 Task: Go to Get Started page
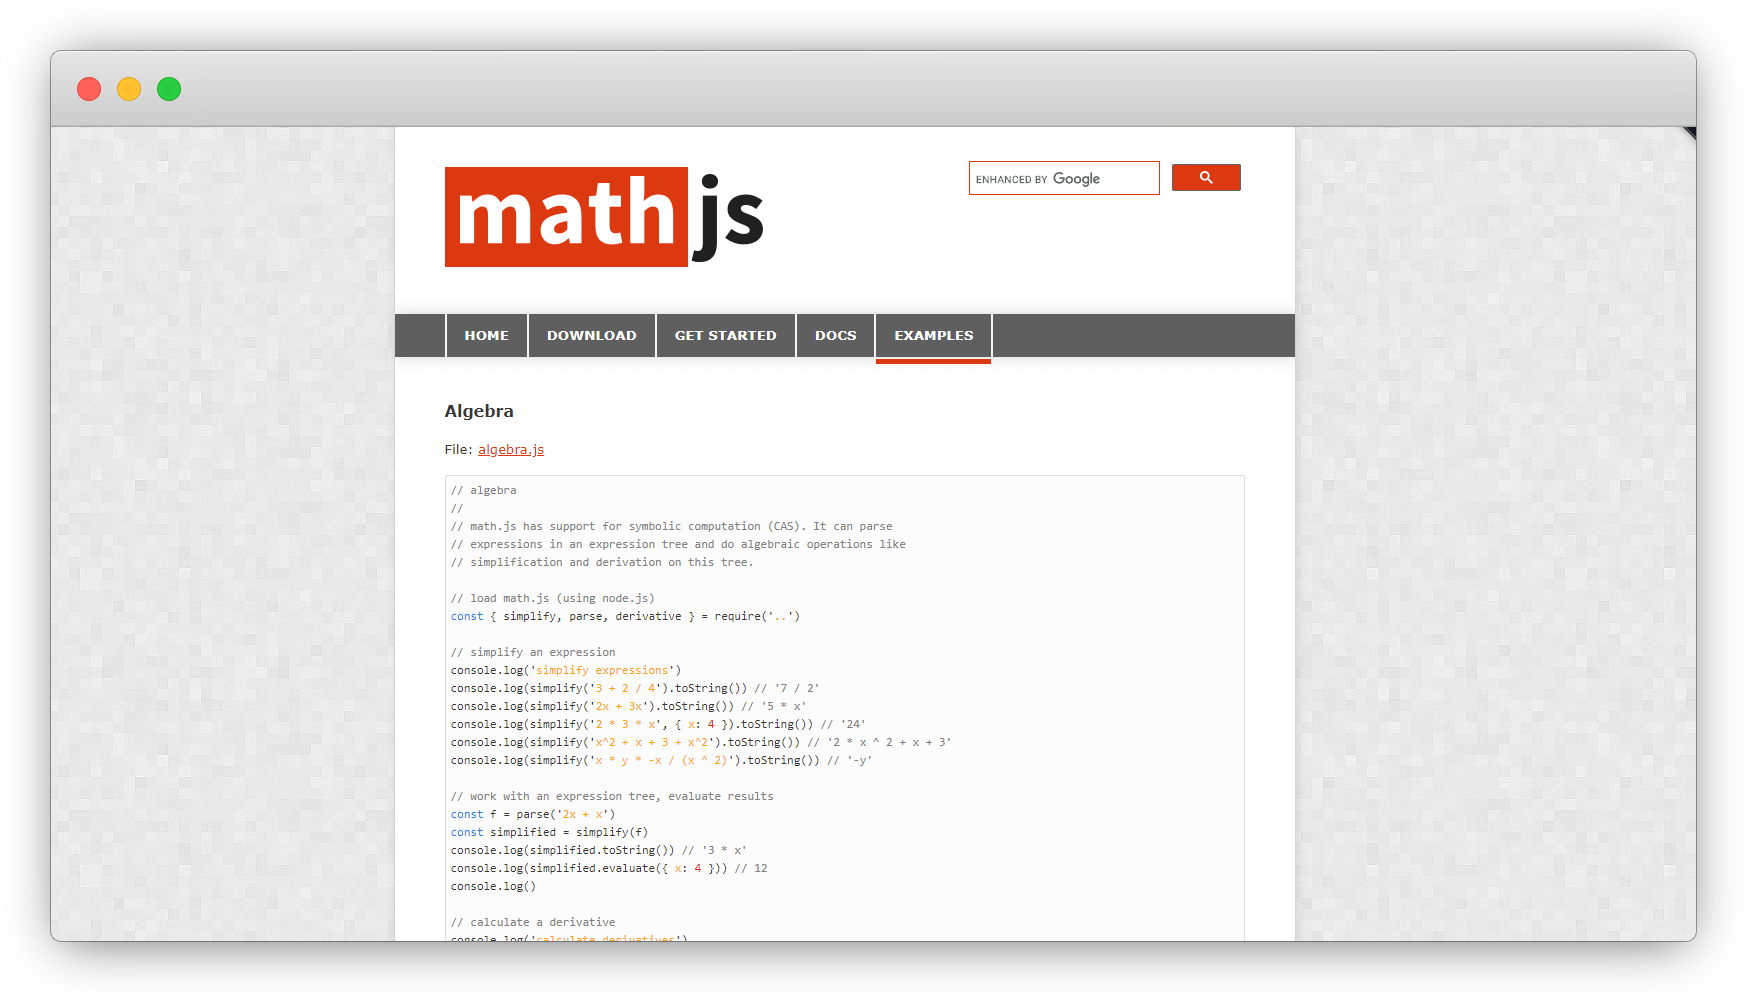point(725,336)
